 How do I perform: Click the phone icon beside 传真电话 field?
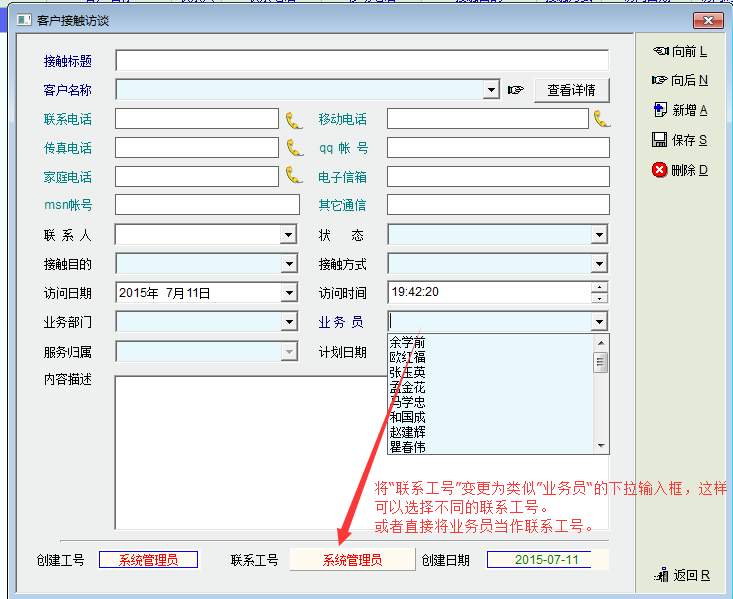(x=293, y=148)
